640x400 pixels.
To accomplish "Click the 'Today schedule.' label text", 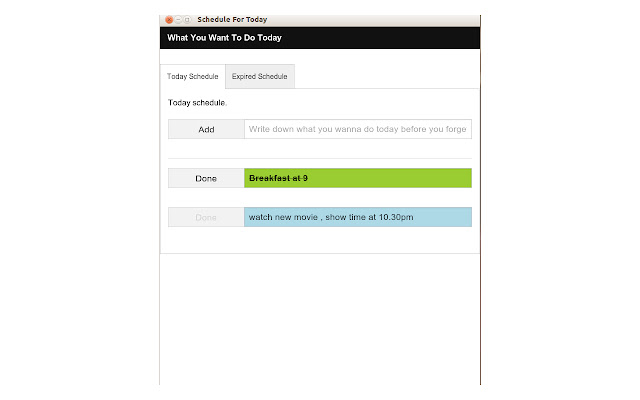I will [197, 102].
